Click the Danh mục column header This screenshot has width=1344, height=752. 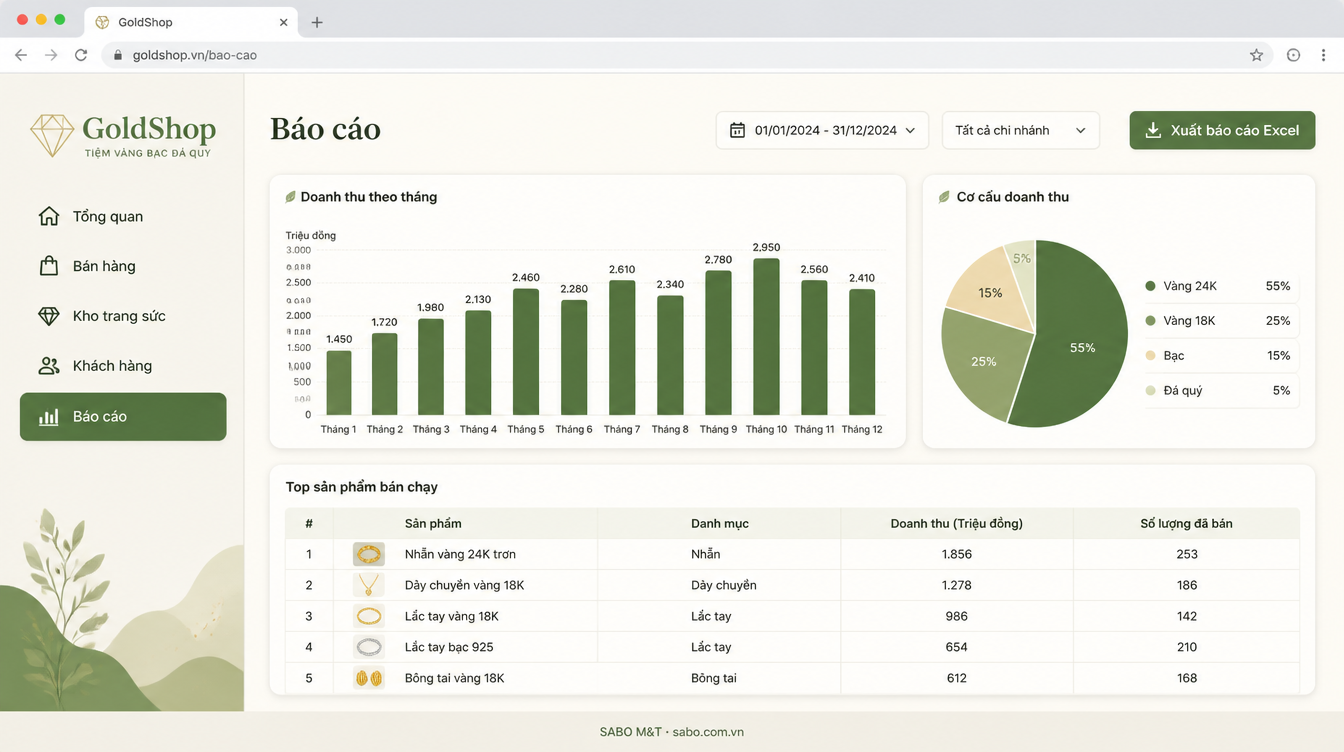(720, 524)
